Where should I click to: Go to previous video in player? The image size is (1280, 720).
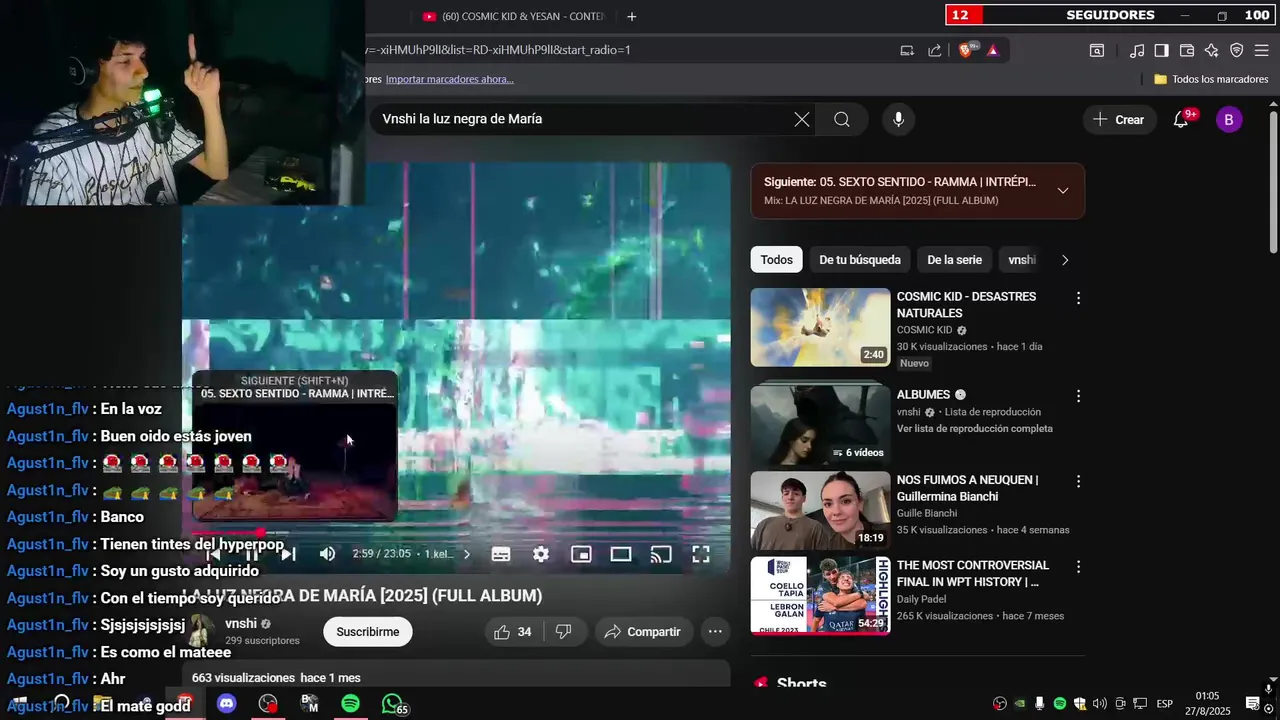click(214, 554)
